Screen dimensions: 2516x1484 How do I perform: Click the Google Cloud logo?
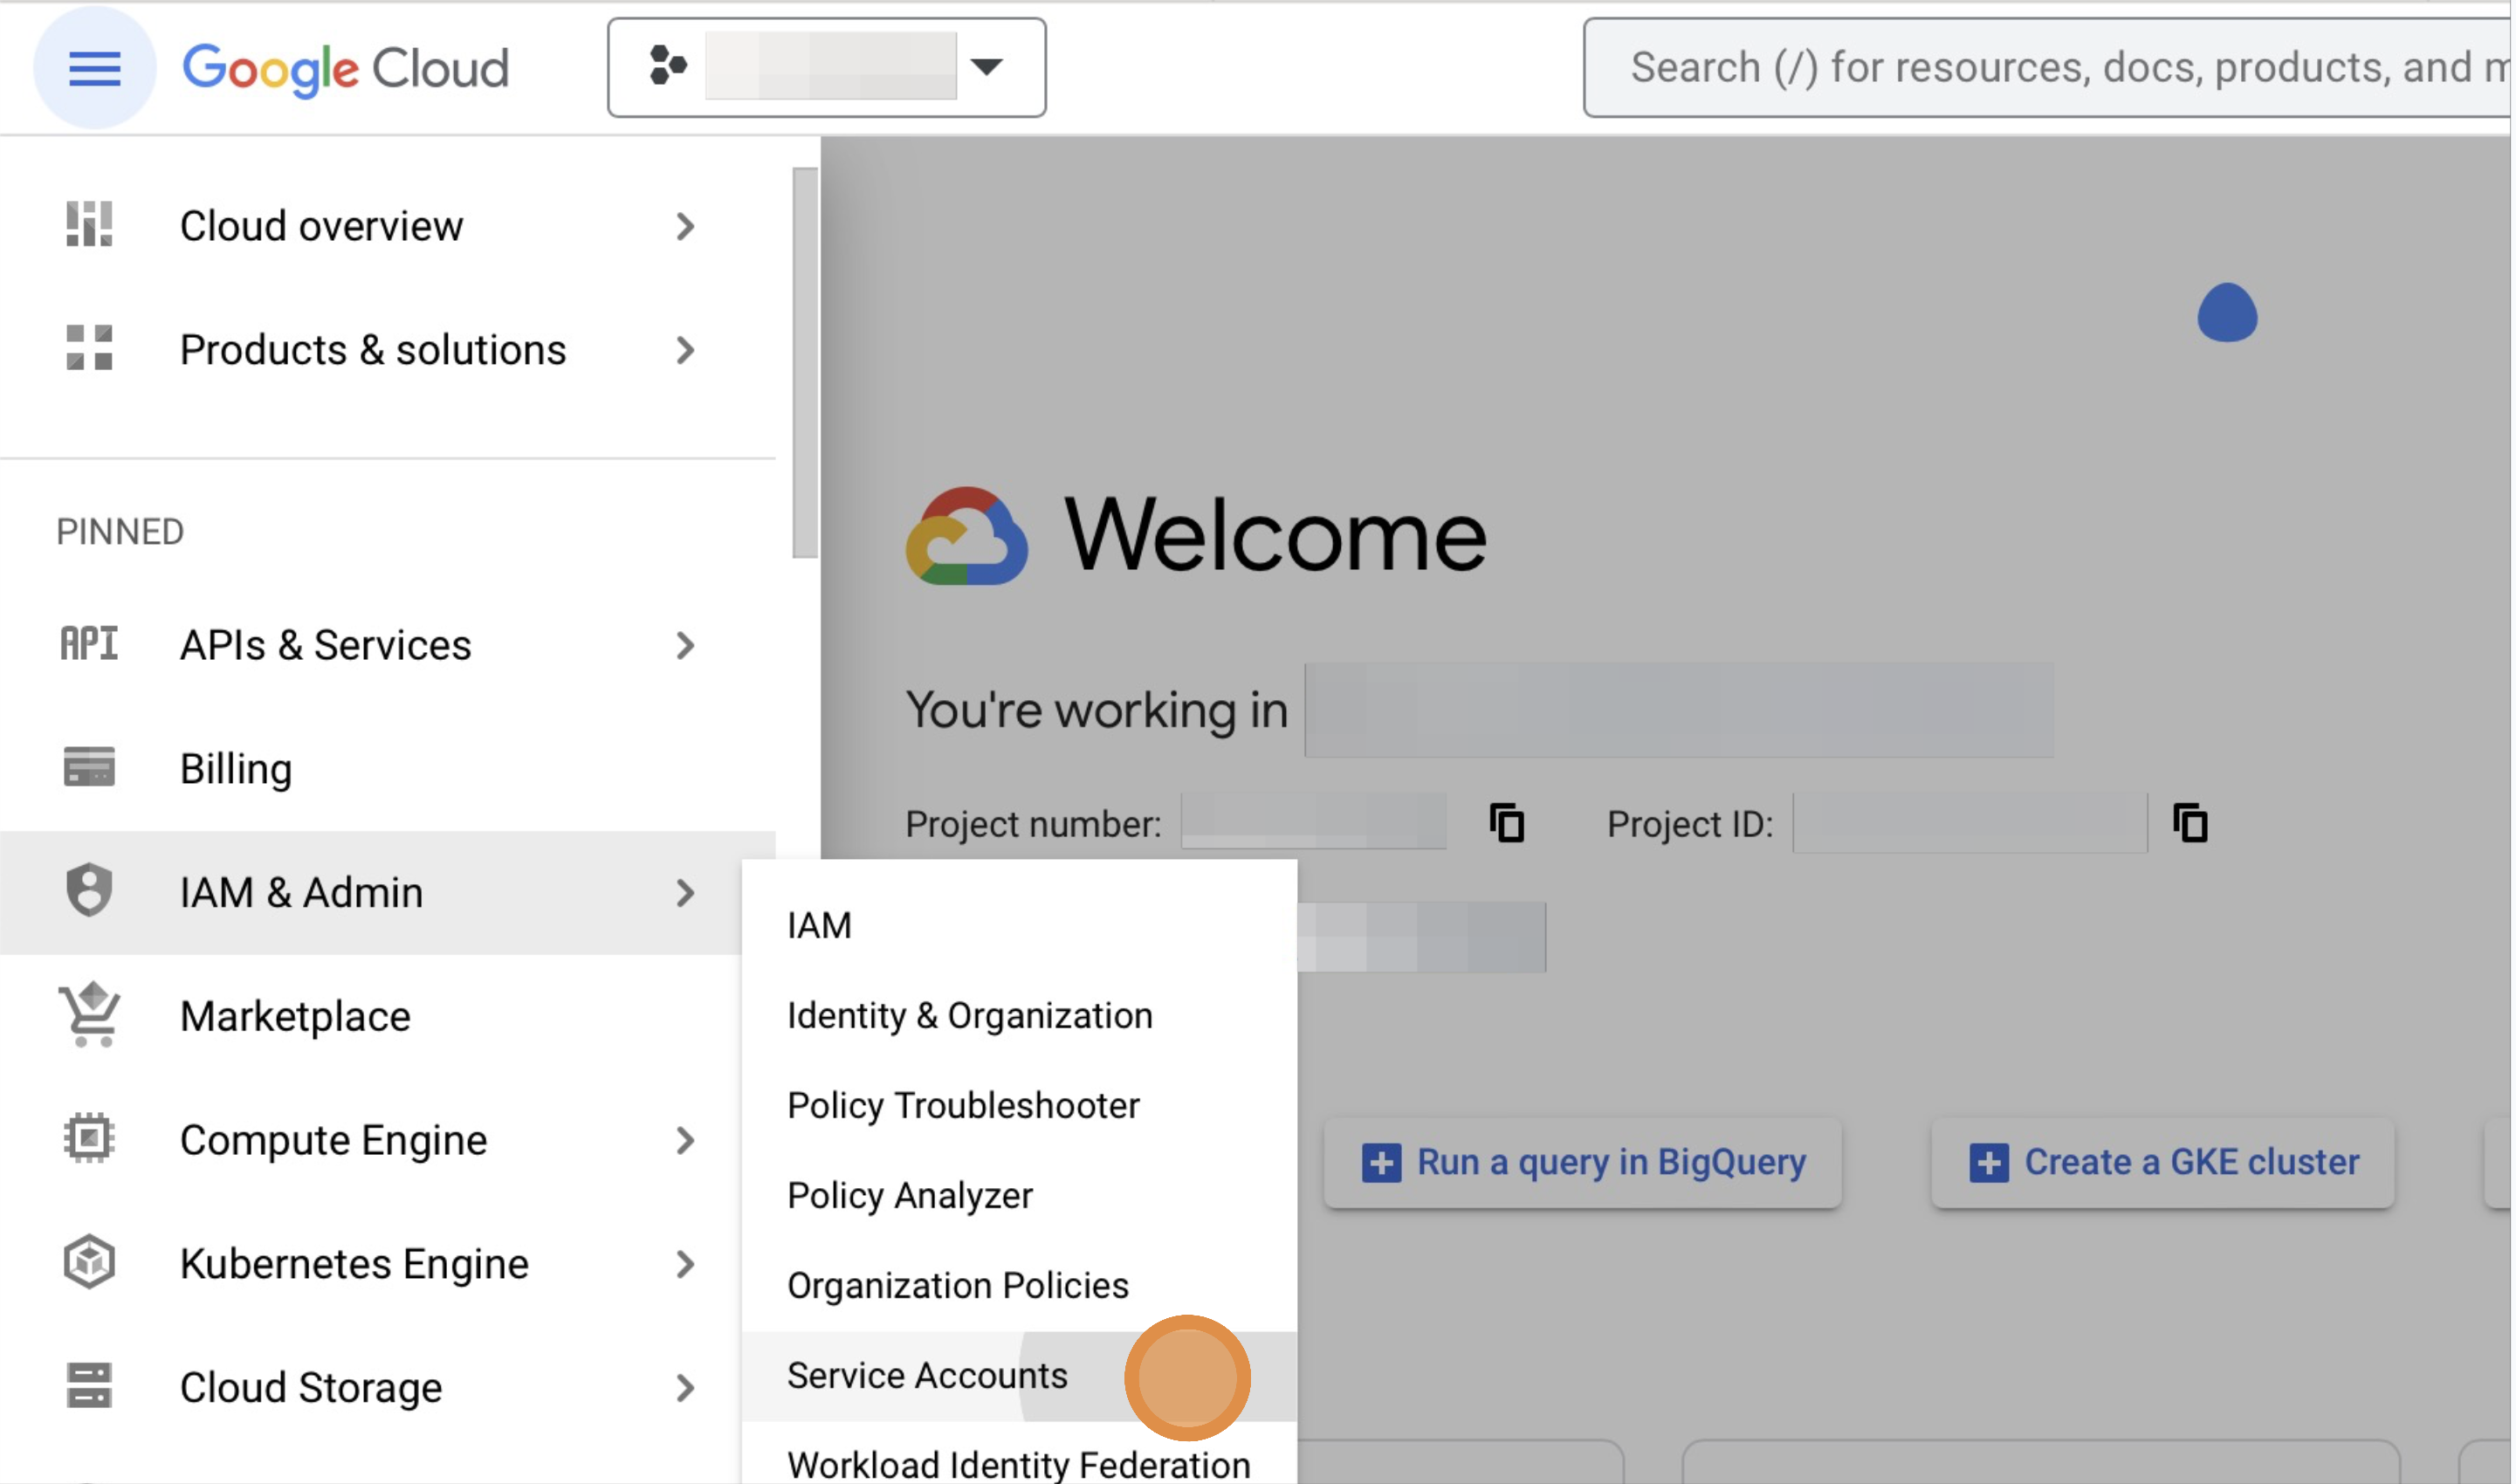(x=347, y=67)
